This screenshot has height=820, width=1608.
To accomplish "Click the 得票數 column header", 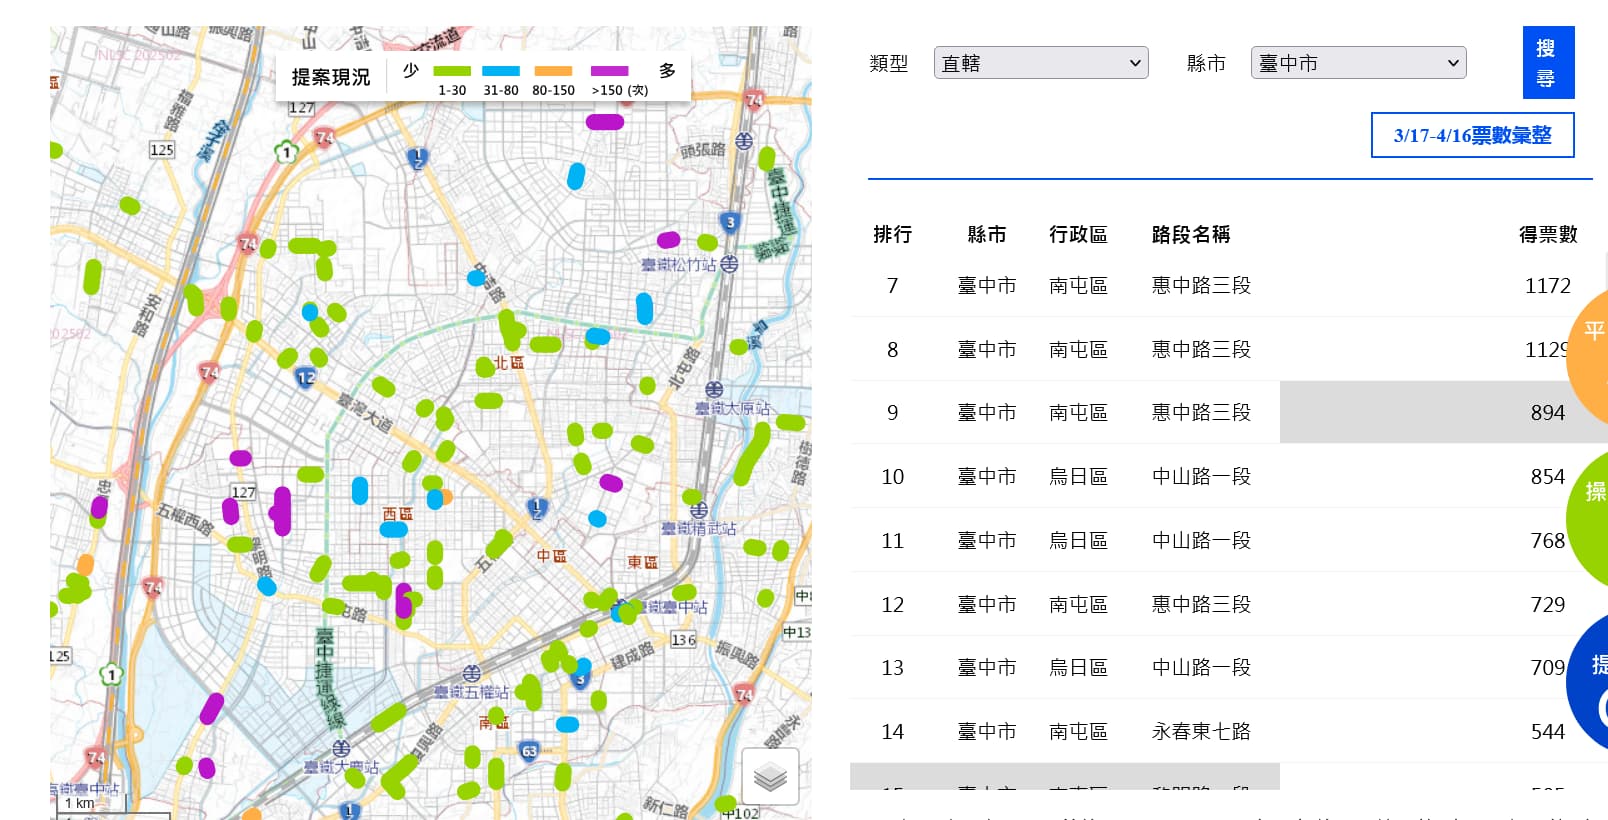I will click(x=1547, y=234).
